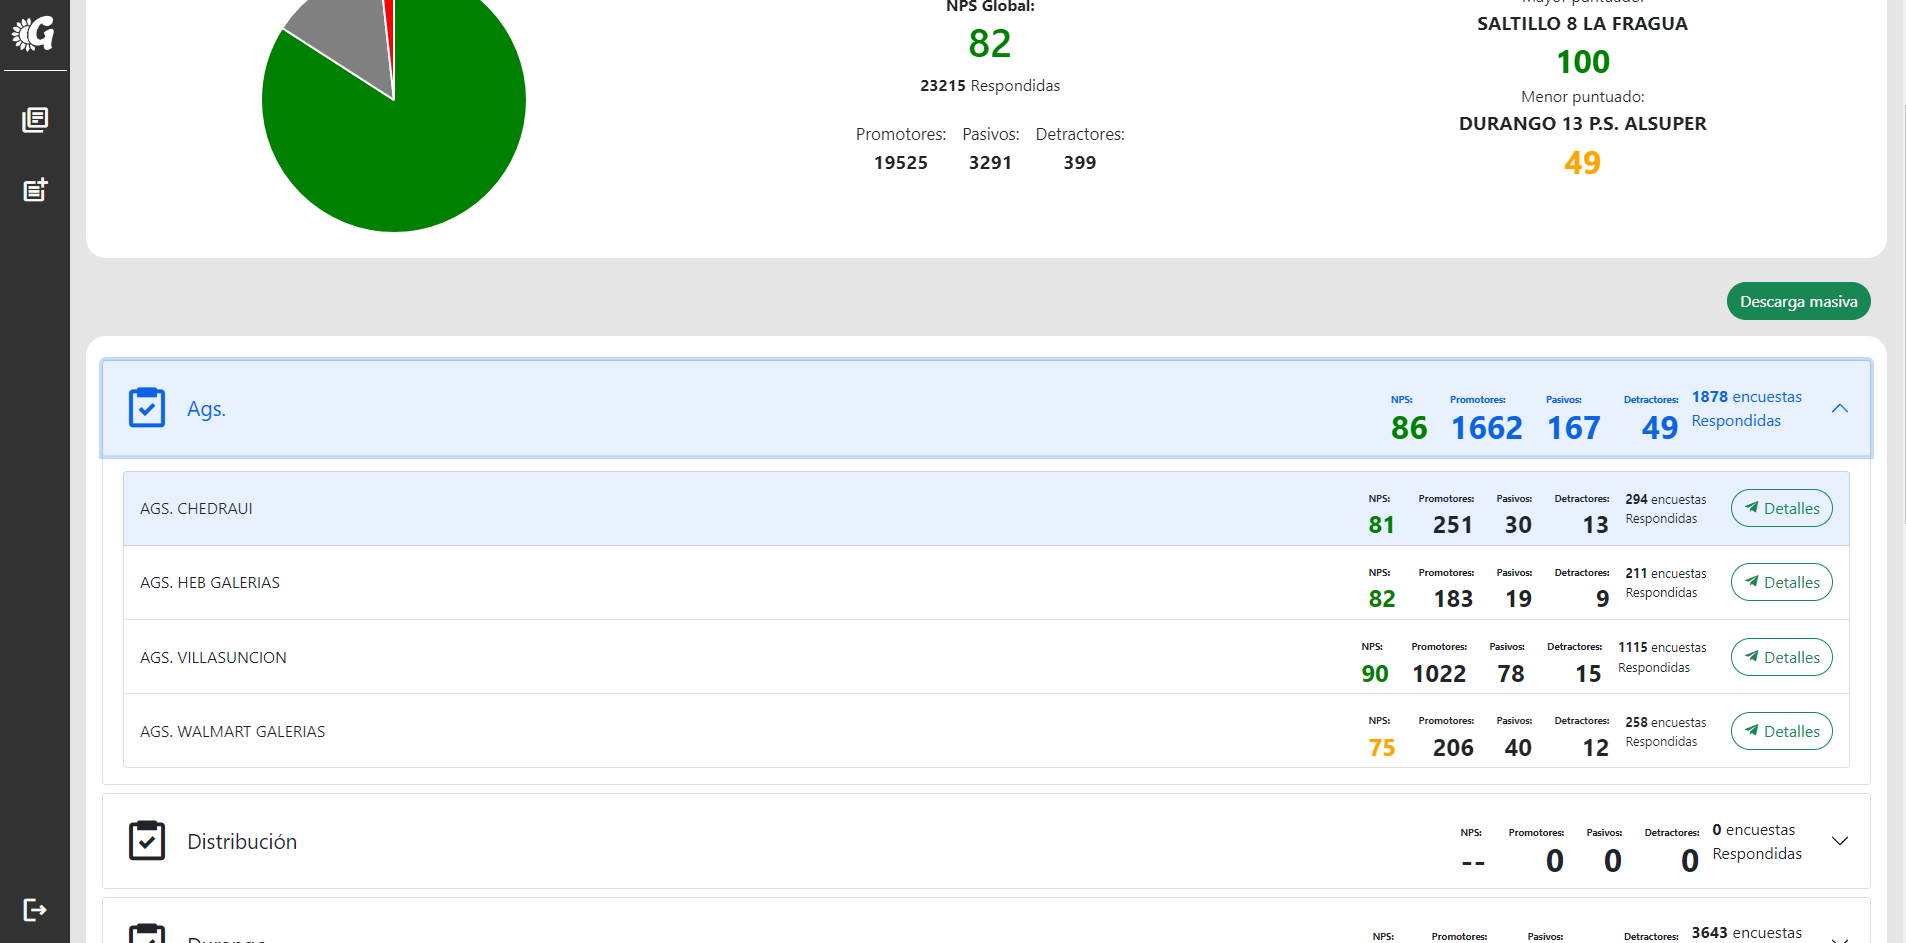Click the clipboard icon beside Ags.
The height and width of the screenshot is (943, 1906).
pos(147,408)
